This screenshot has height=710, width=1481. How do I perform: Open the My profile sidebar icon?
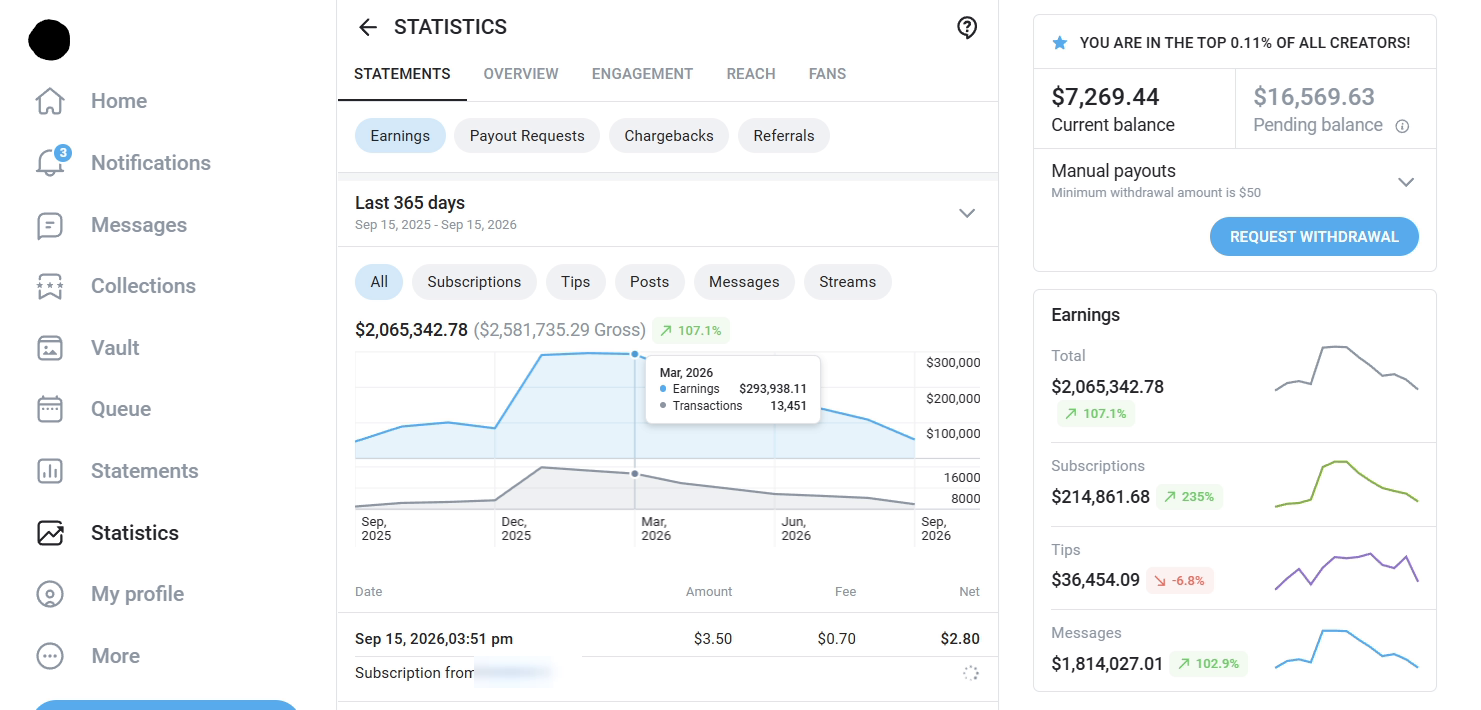pyautogui.click(x=50, y=594)
